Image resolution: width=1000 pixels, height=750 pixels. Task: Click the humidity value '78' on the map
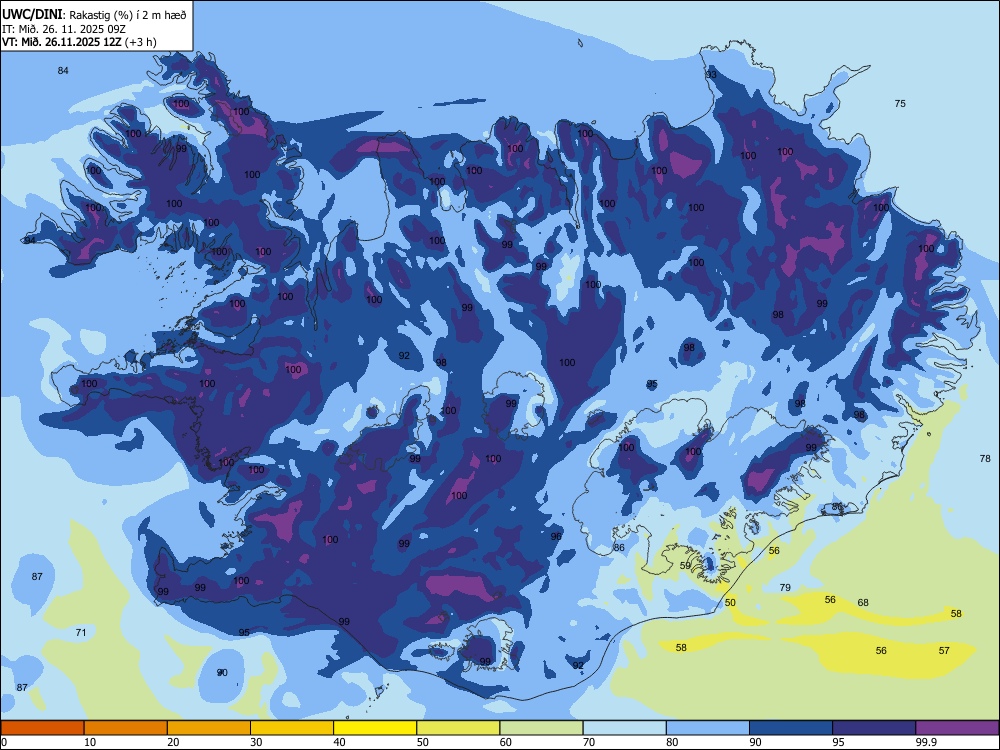click(x=985, y=459)
